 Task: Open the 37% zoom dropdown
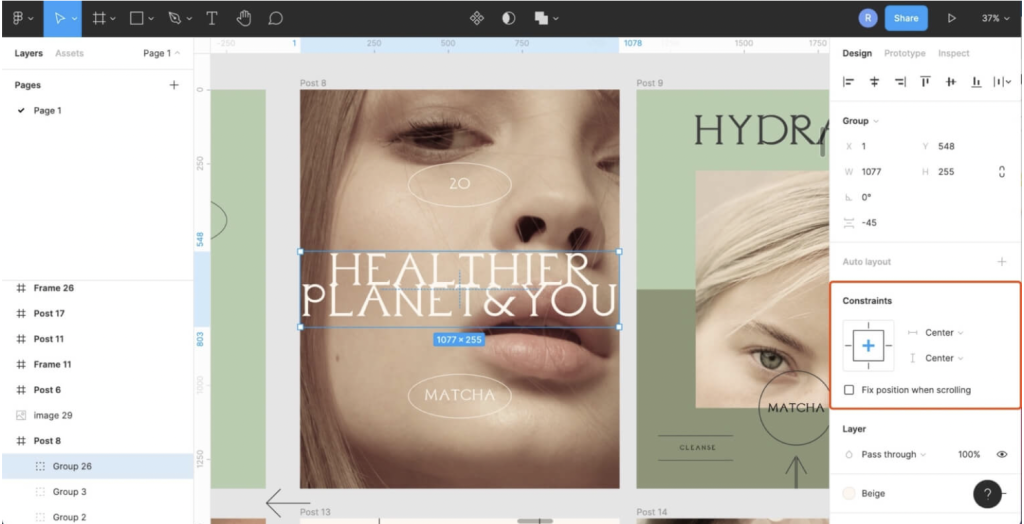point(995,18)
